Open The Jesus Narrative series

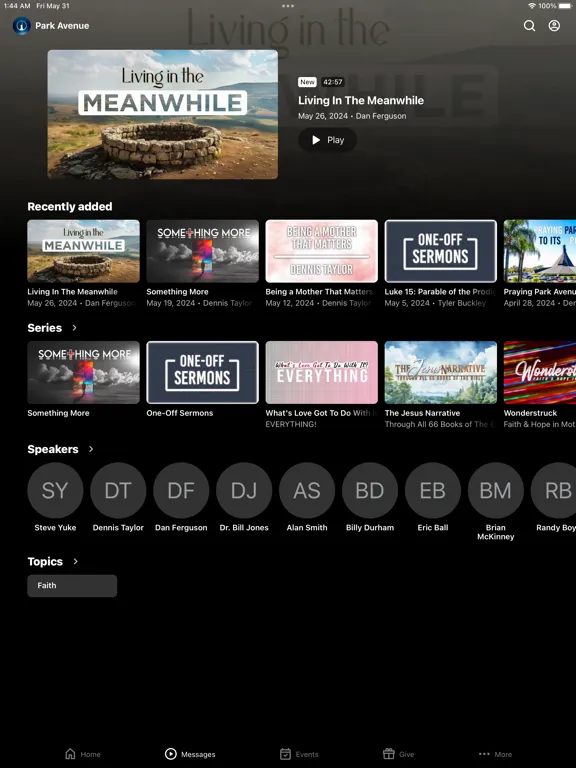click(x=440, y=373)
